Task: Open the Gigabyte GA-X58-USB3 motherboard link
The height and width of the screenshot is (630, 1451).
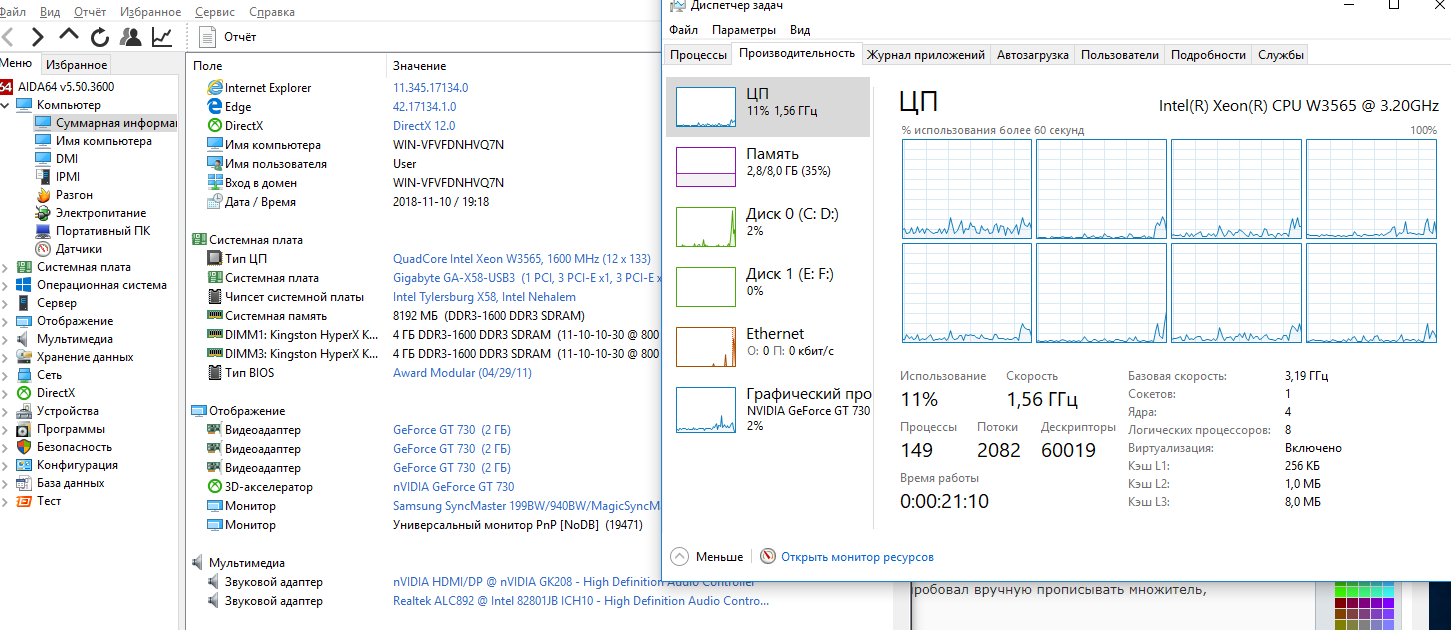Action: click(526, 278)
